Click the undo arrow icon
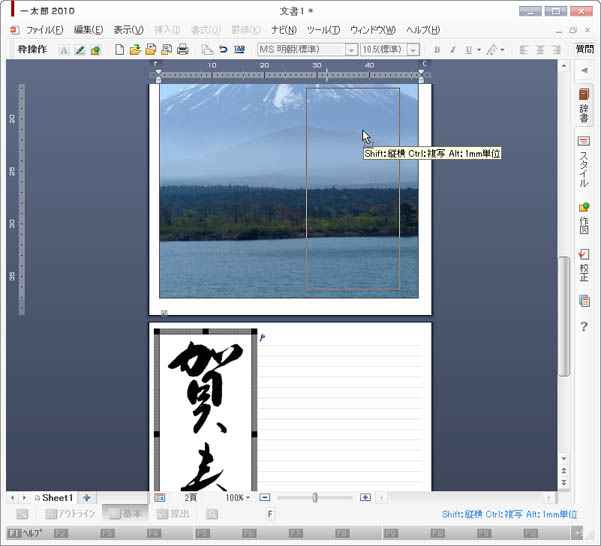Image resolution: width=601 pixels, height=546 pixels. click(223, 49)
